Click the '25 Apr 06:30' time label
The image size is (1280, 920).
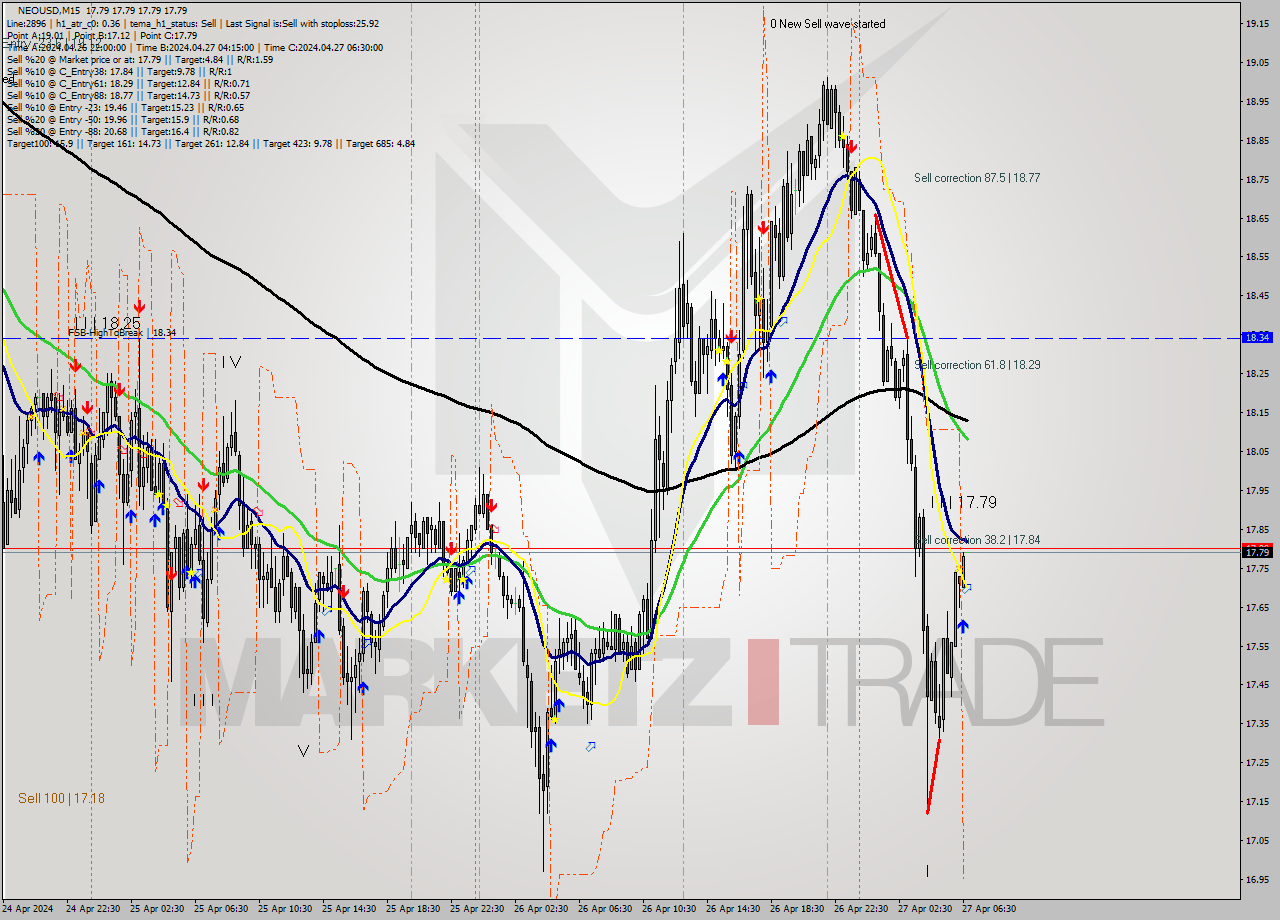(x=221, y=909)
